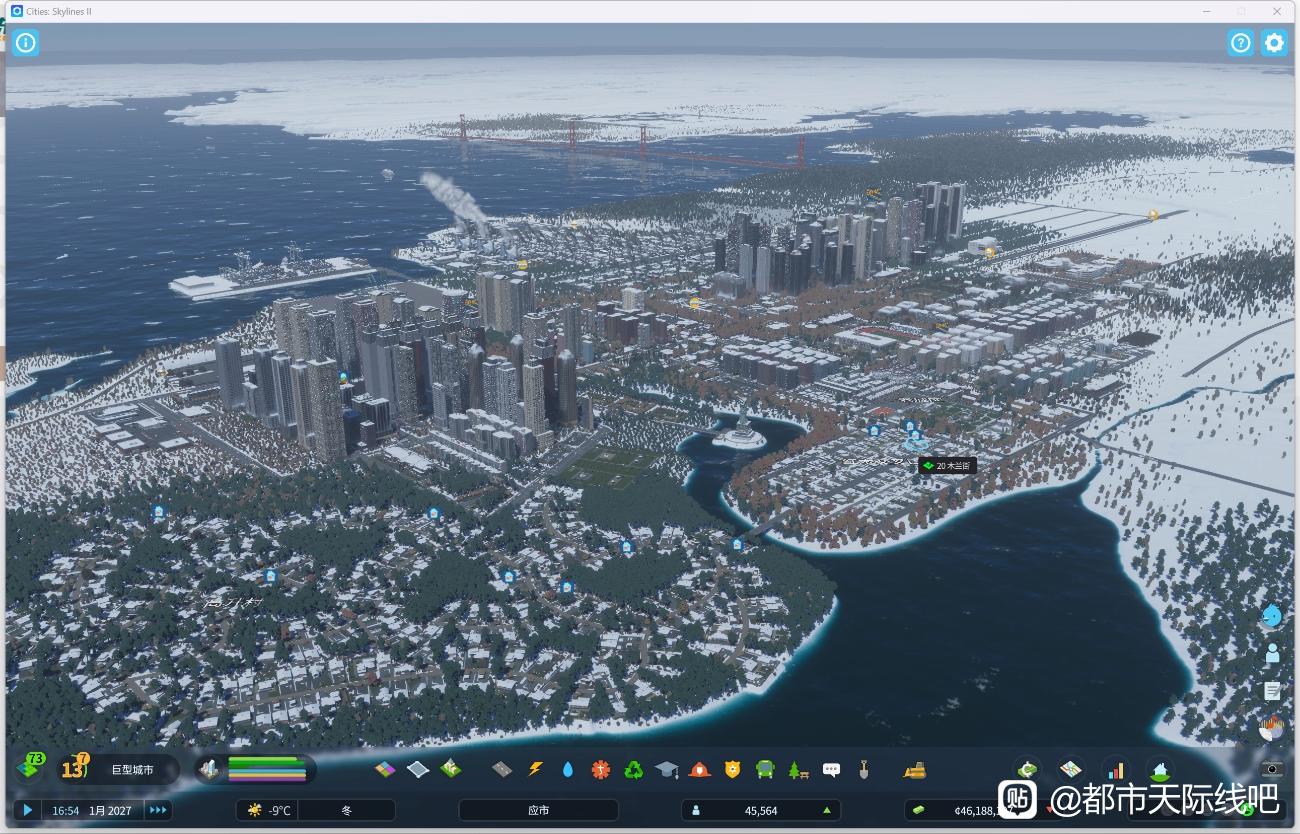Activate the bulldozer demolish tool
The height and width of the screenshot is (834, 1300).
click(914, 769)
